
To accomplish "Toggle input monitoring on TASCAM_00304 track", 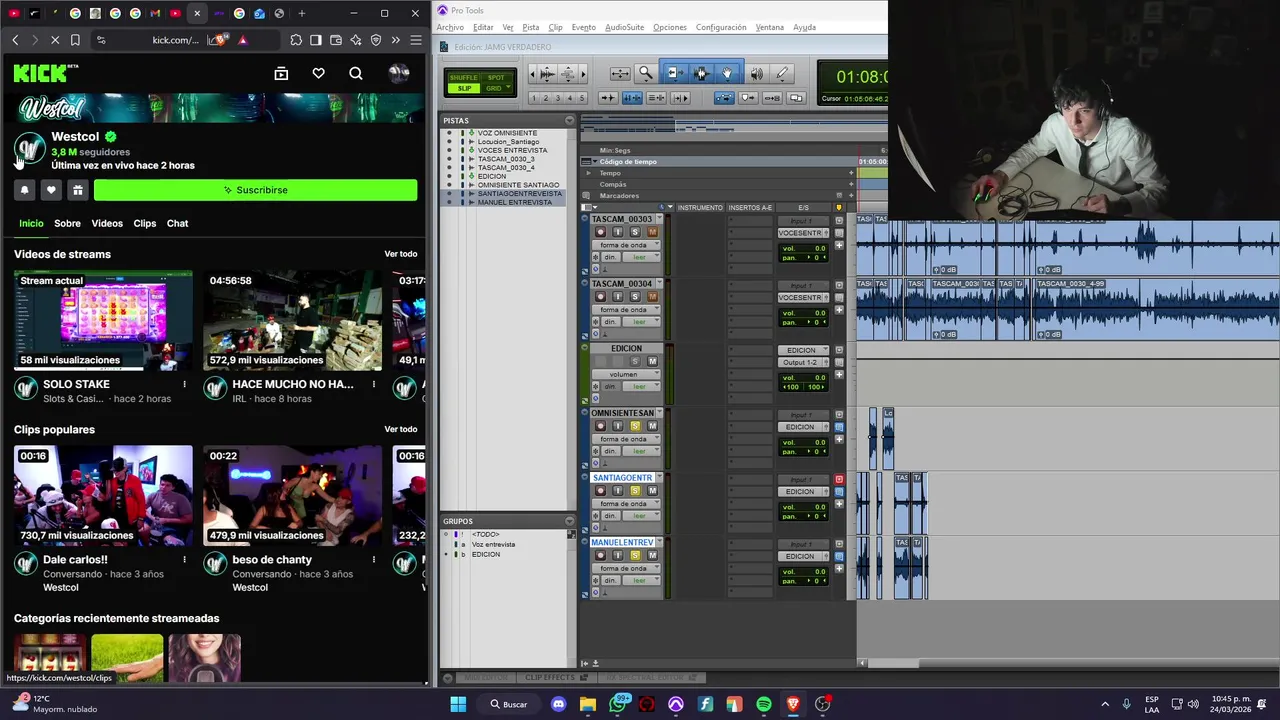I will pyautogui.click(x=617, y=297).
